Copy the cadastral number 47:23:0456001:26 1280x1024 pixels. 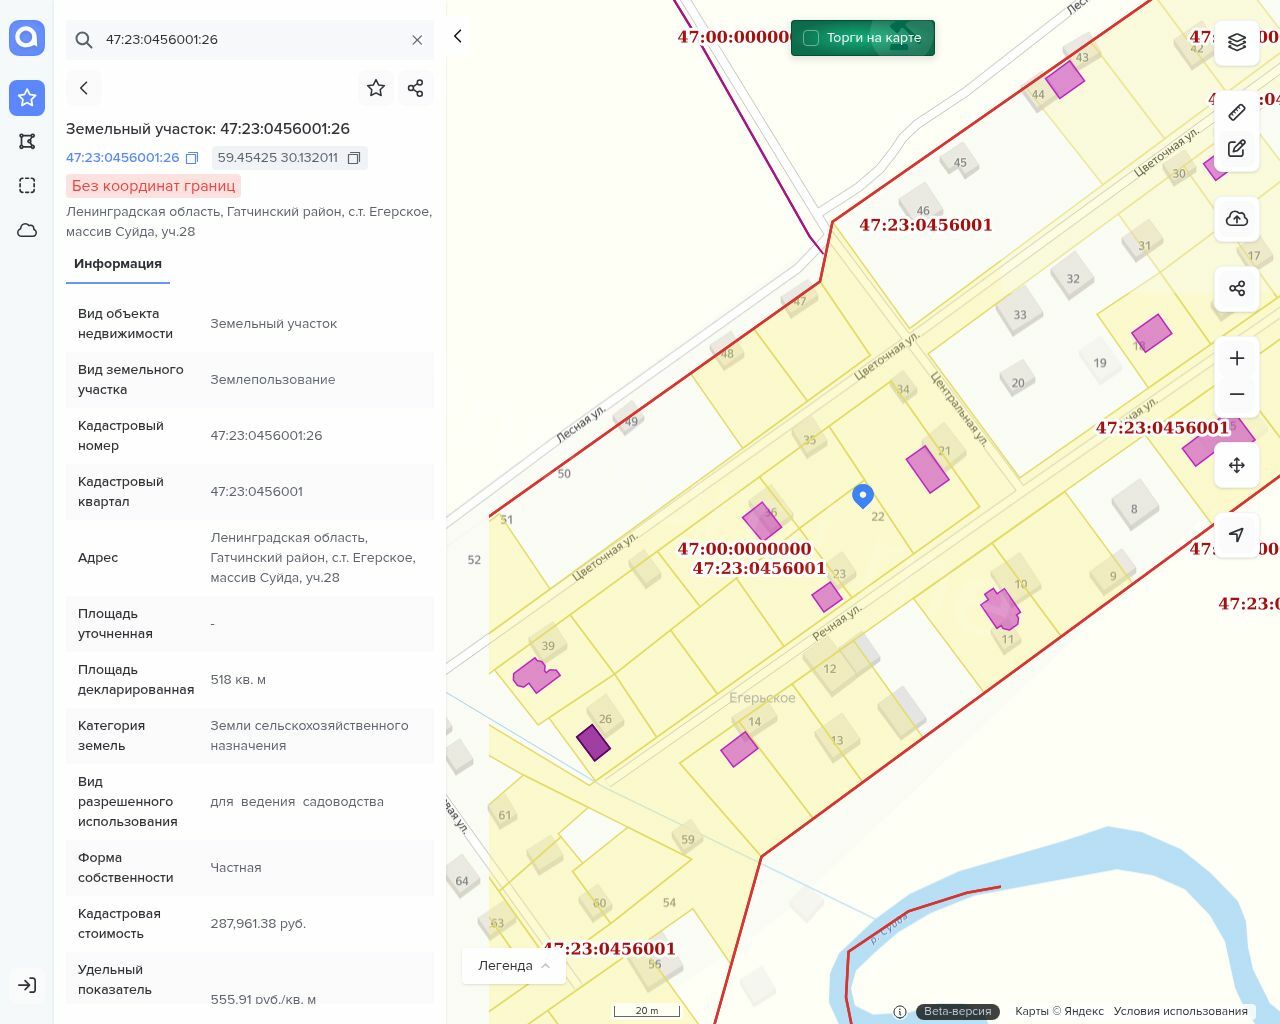(x=192, y=158)
